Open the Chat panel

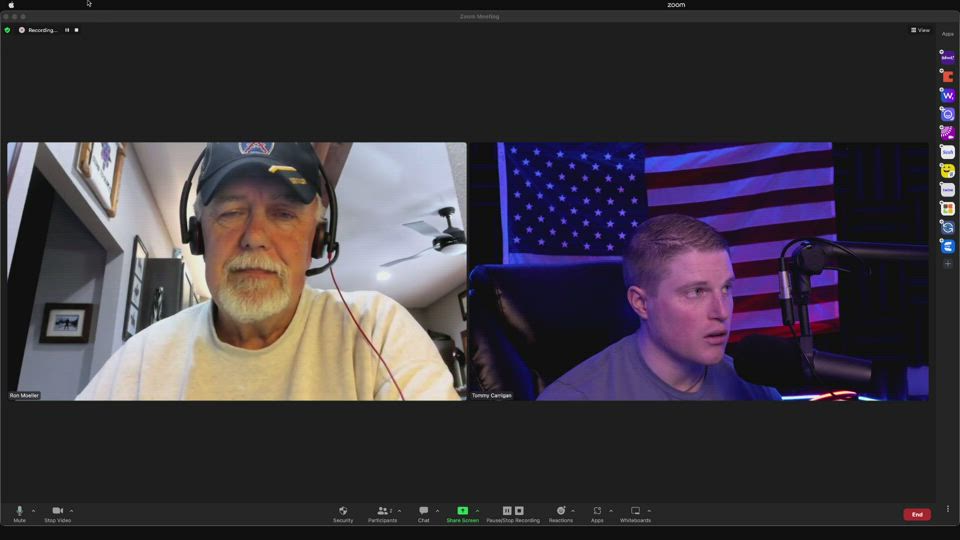point(424,512)
